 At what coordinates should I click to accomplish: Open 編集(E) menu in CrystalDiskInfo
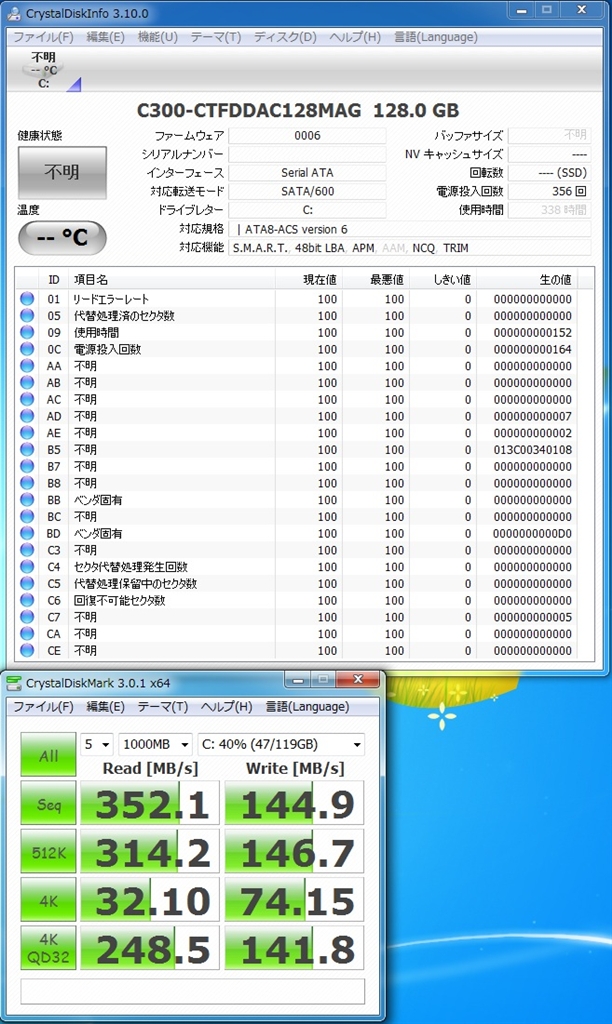(105, 37)
